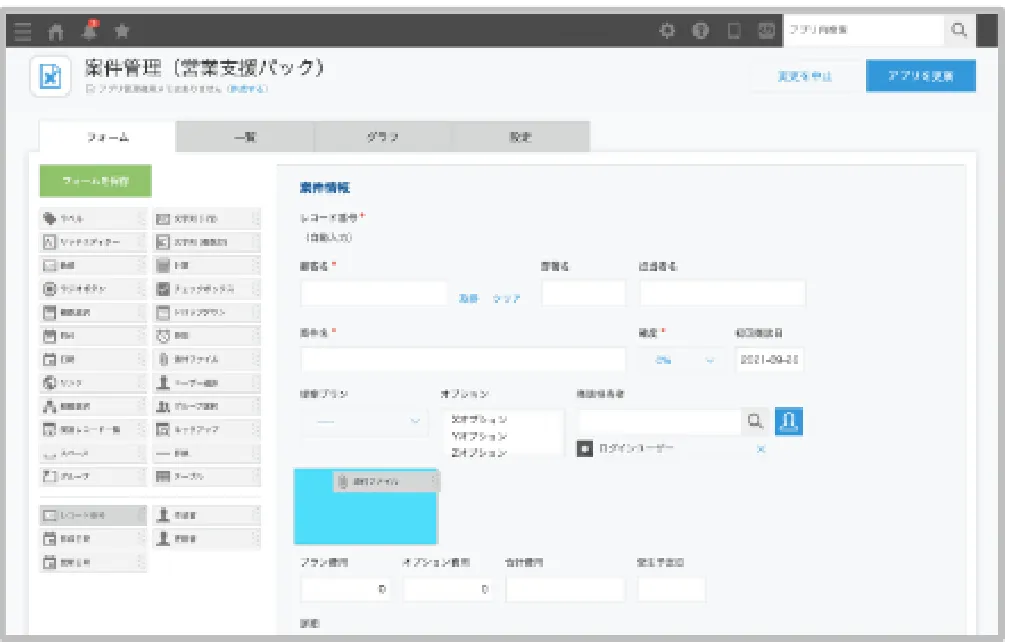Image resolution: width=1018 pixels, height=644 pixels.
Task: Select the チェックボックス field in the palette
Action: pyautogui.click(x=206, y=289)
